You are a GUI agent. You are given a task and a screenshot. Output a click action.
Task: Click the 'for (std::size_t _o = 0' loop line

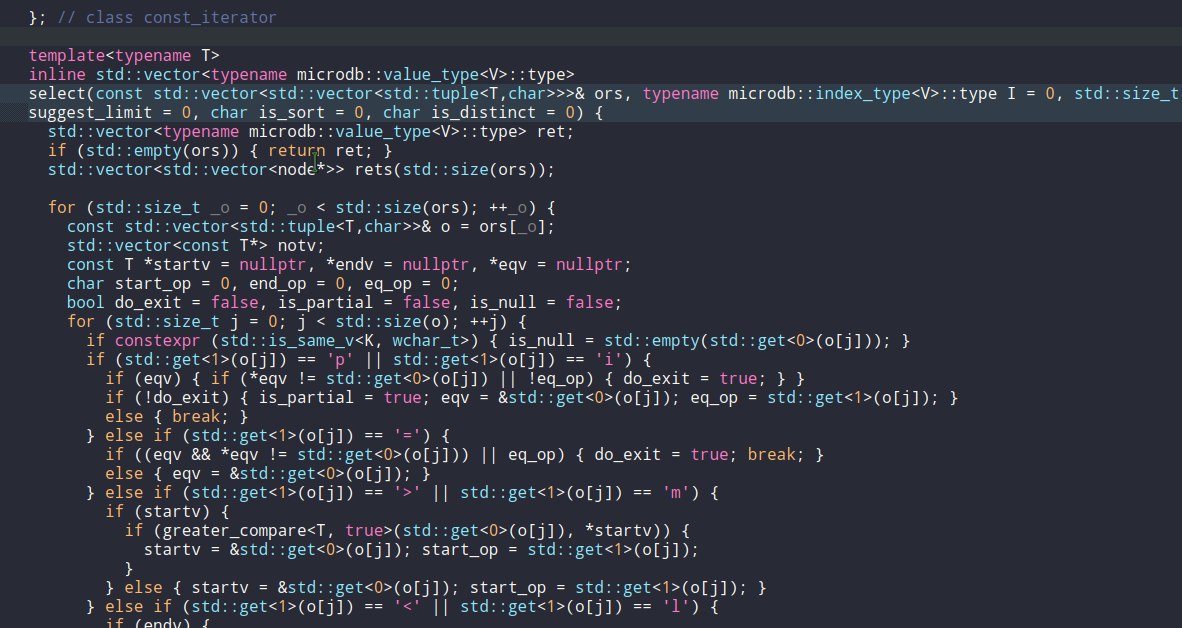click(302, 207)
